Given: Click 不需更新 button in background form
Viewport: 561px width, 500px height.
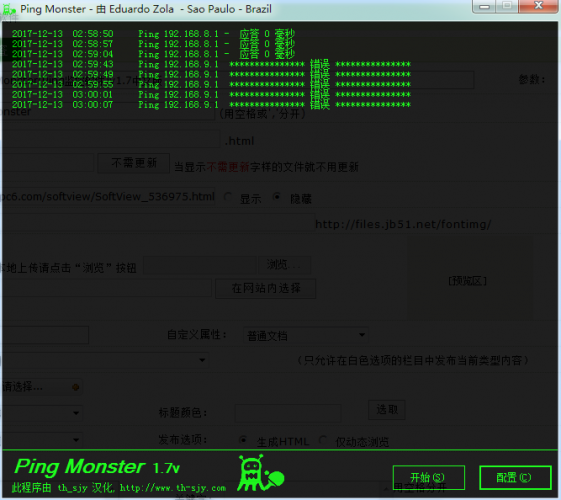Looking at the screenshot, I should 134,163.
